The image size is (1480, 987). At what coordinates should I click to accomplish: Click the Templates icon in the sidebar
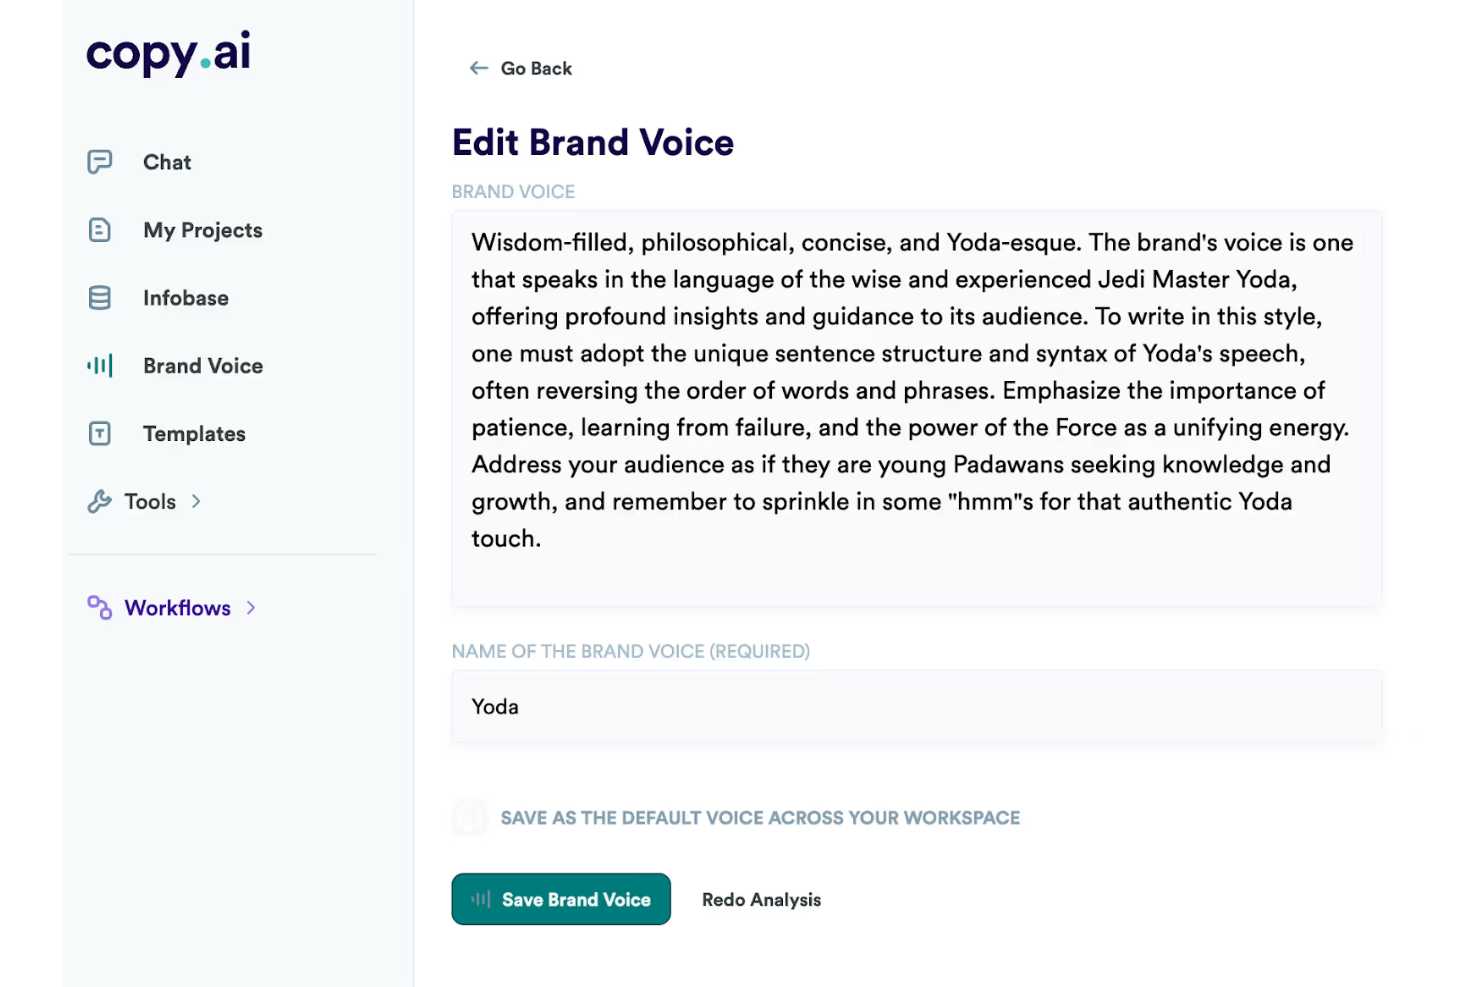coord(100,433)
